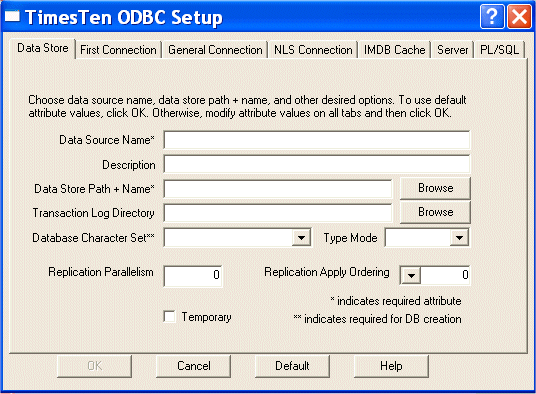
Task: Click the 'indicates required attribute' note
Action: pyautogui.click(x=396, y=301)
